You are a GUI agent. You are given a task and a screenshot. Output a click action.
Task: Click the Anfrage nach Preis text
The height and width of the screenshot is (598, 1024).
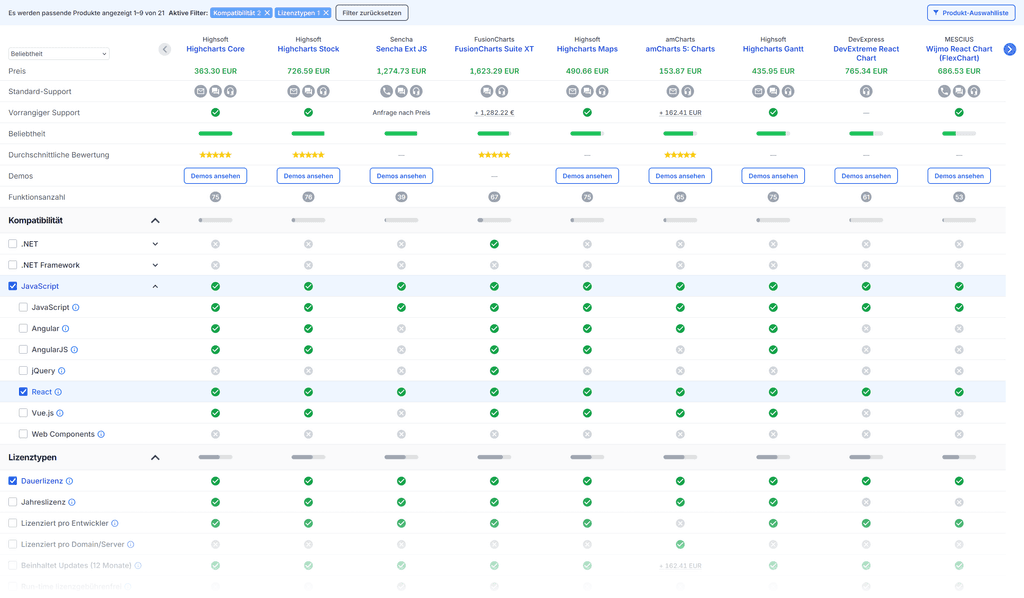tap(401, 113)
